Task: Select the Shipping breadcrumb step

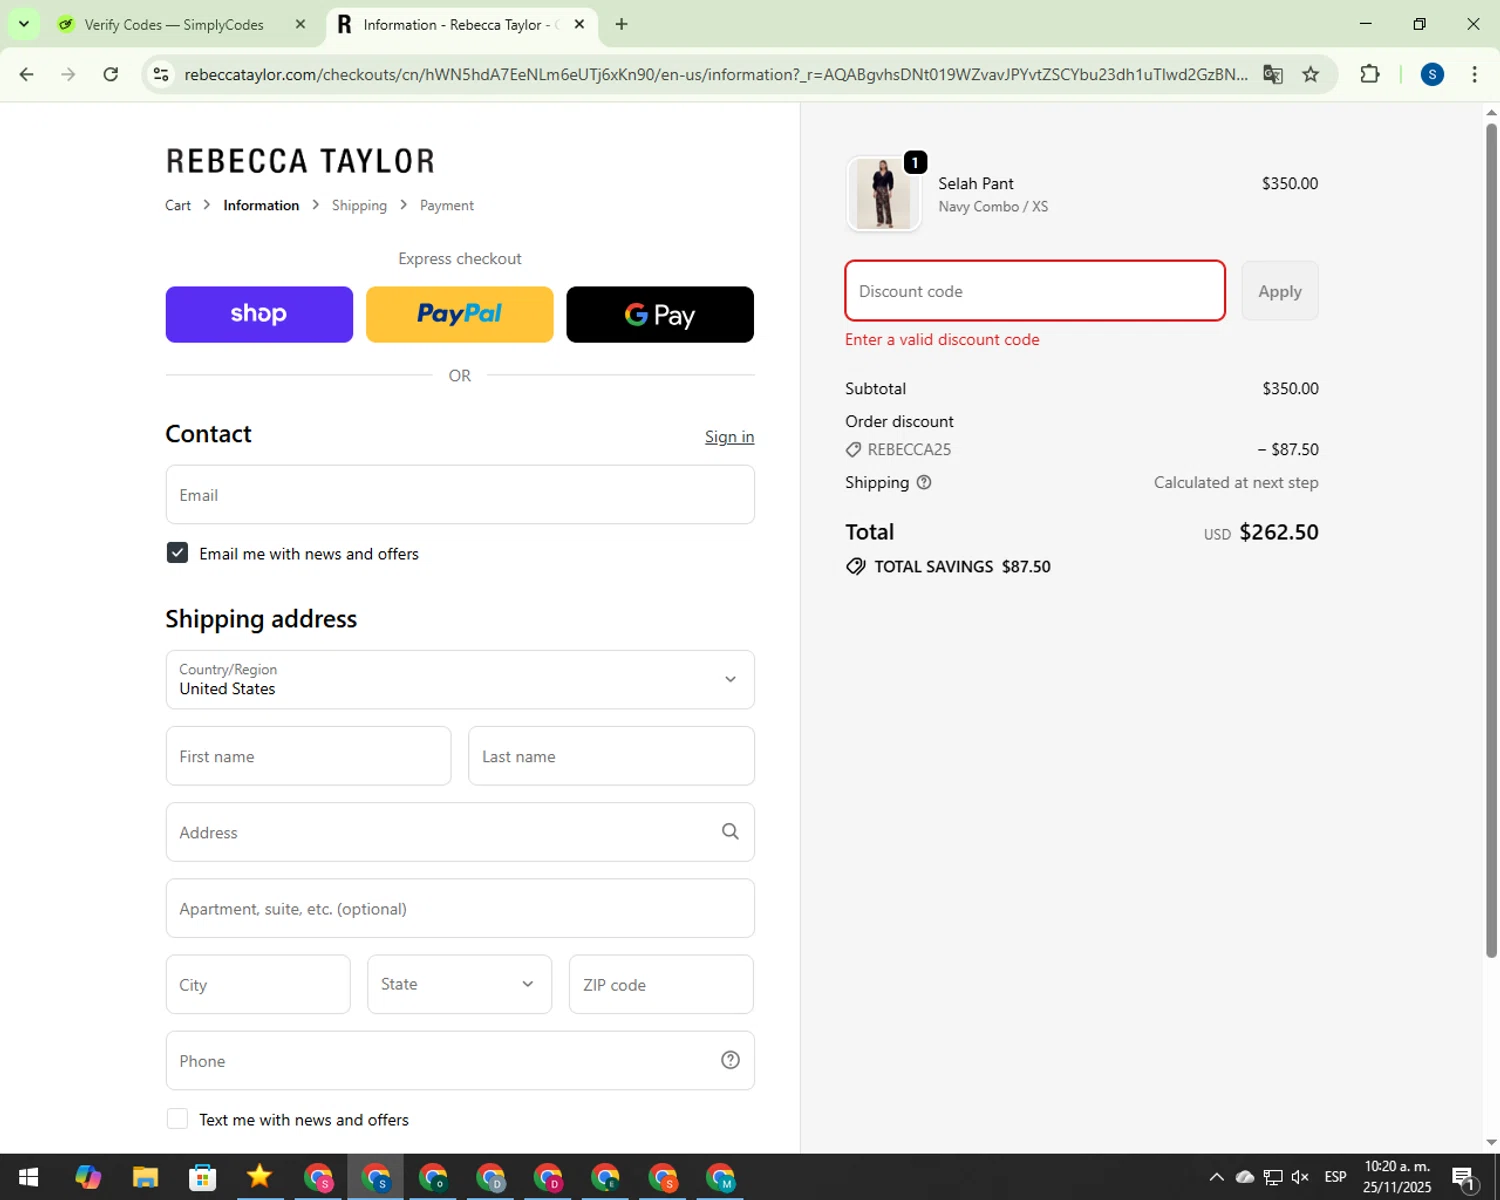Action: 359,205
